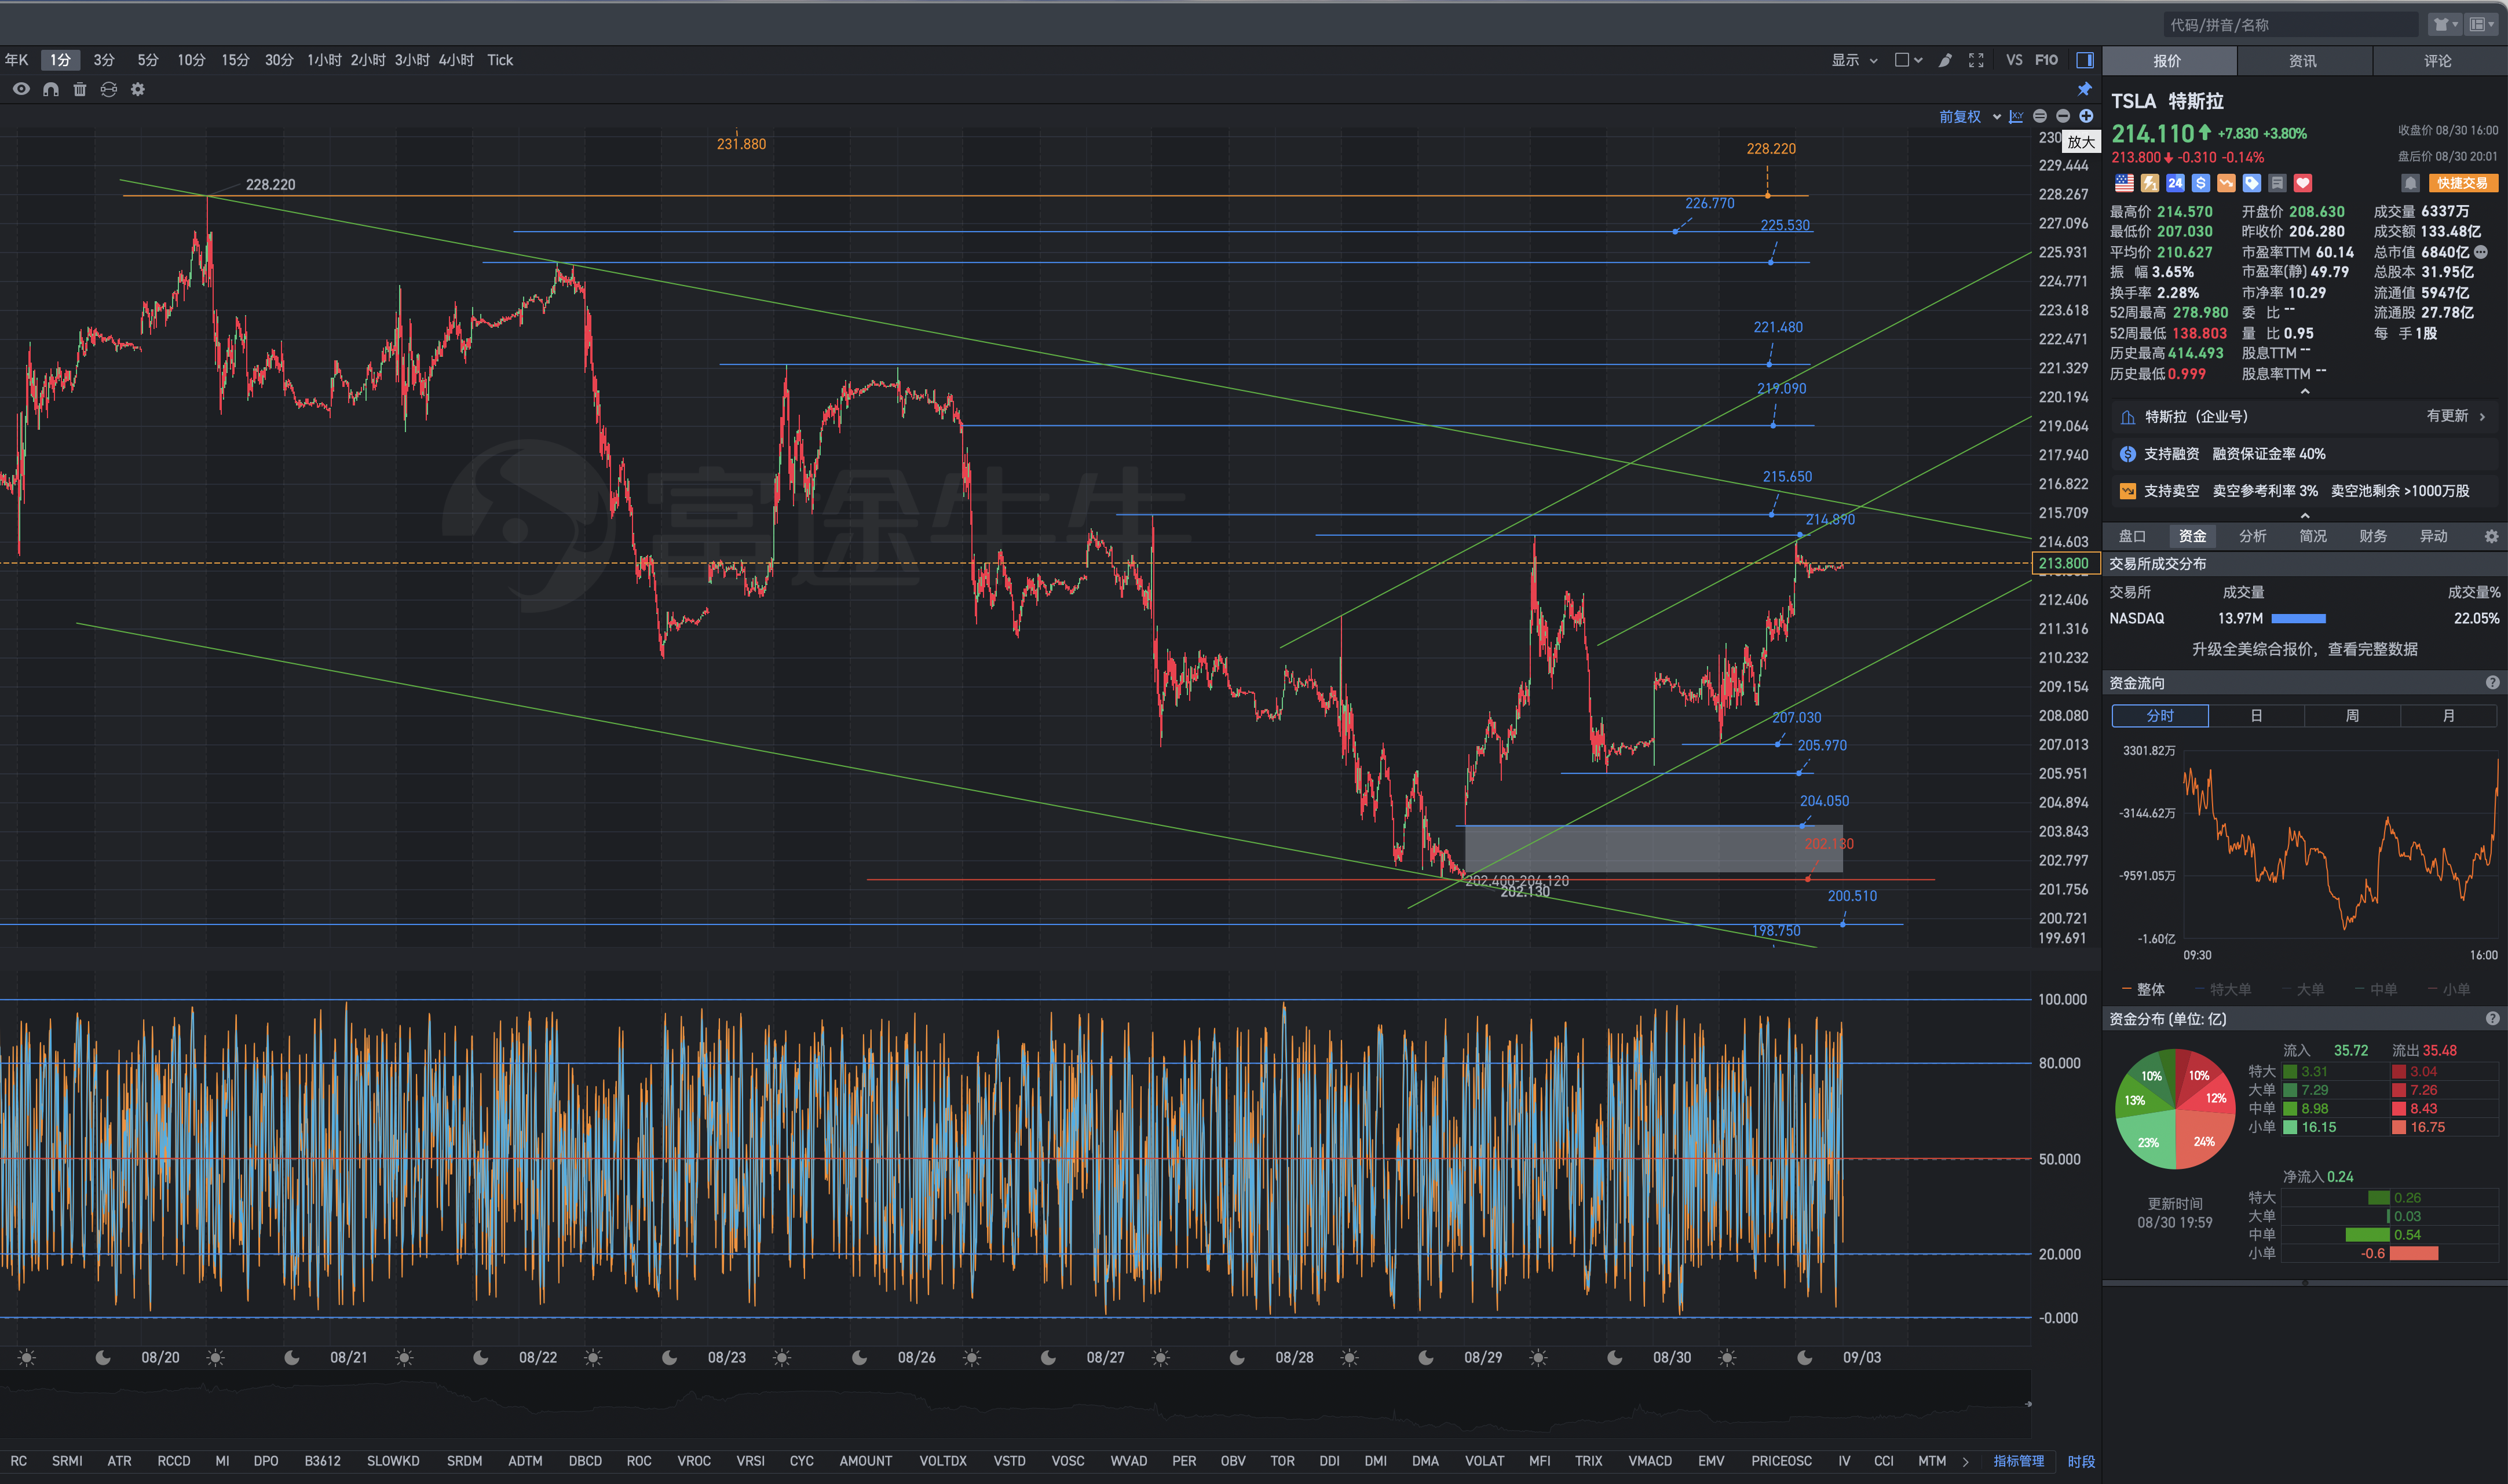Click the sync drawings icon
Viewport: 2508px width, 1484px height.
(x=109, y=89)
